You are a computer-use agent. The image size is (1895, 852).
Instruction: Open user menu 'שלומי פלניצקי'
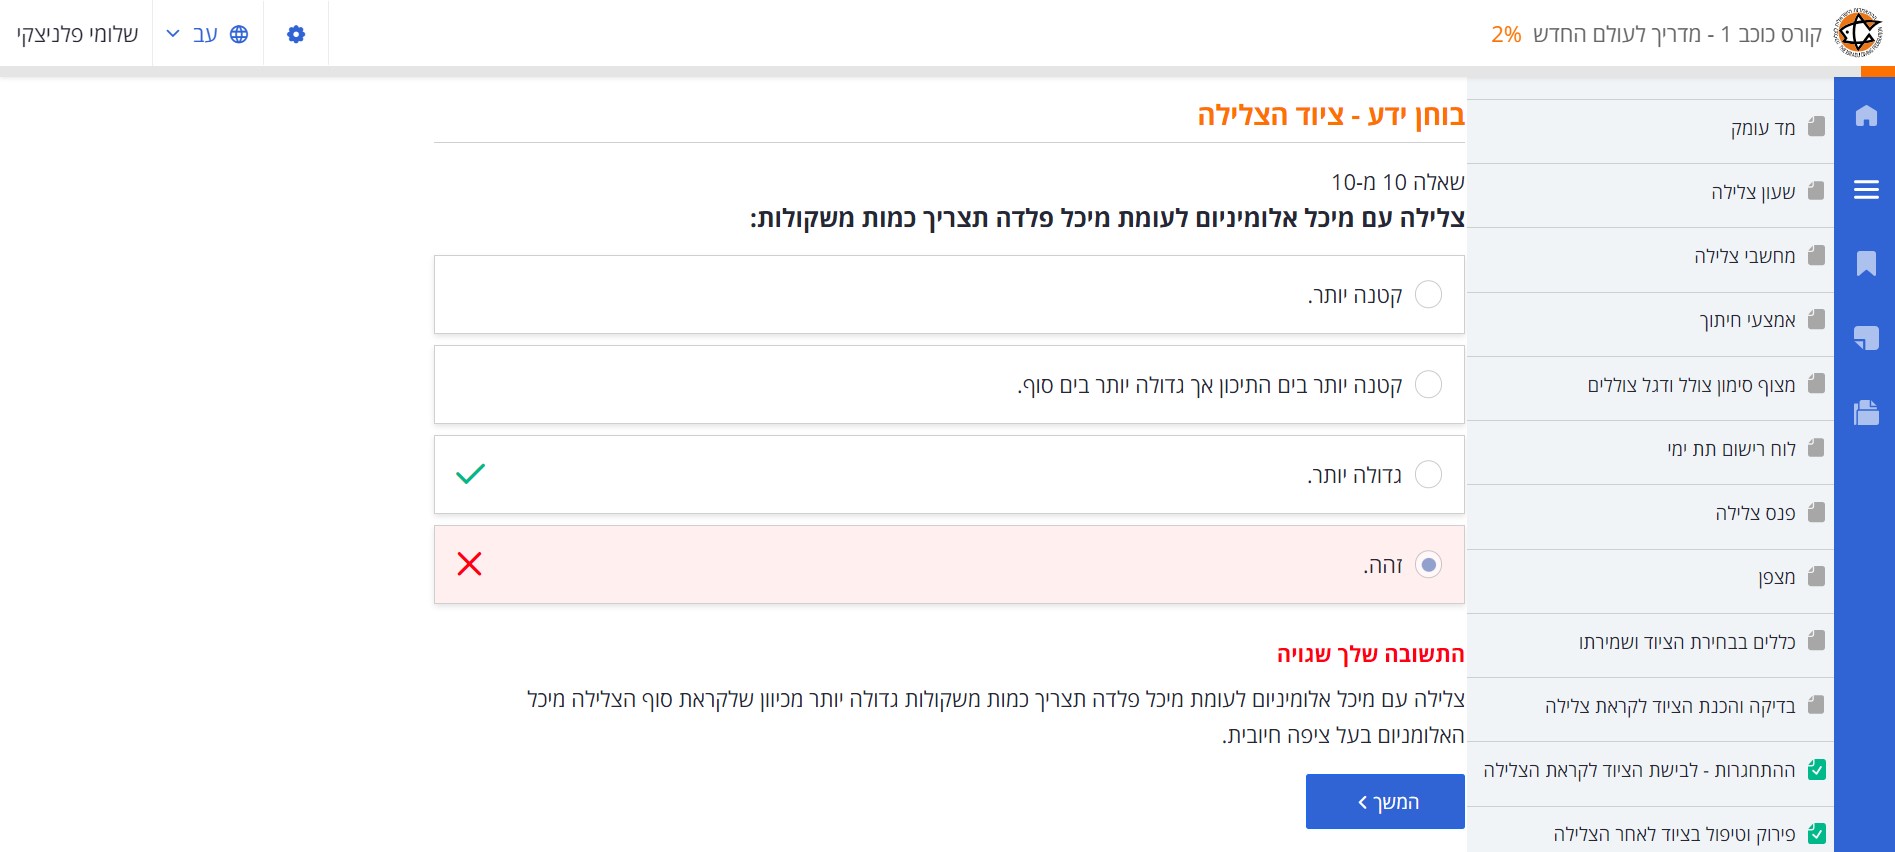coord(77,34)
